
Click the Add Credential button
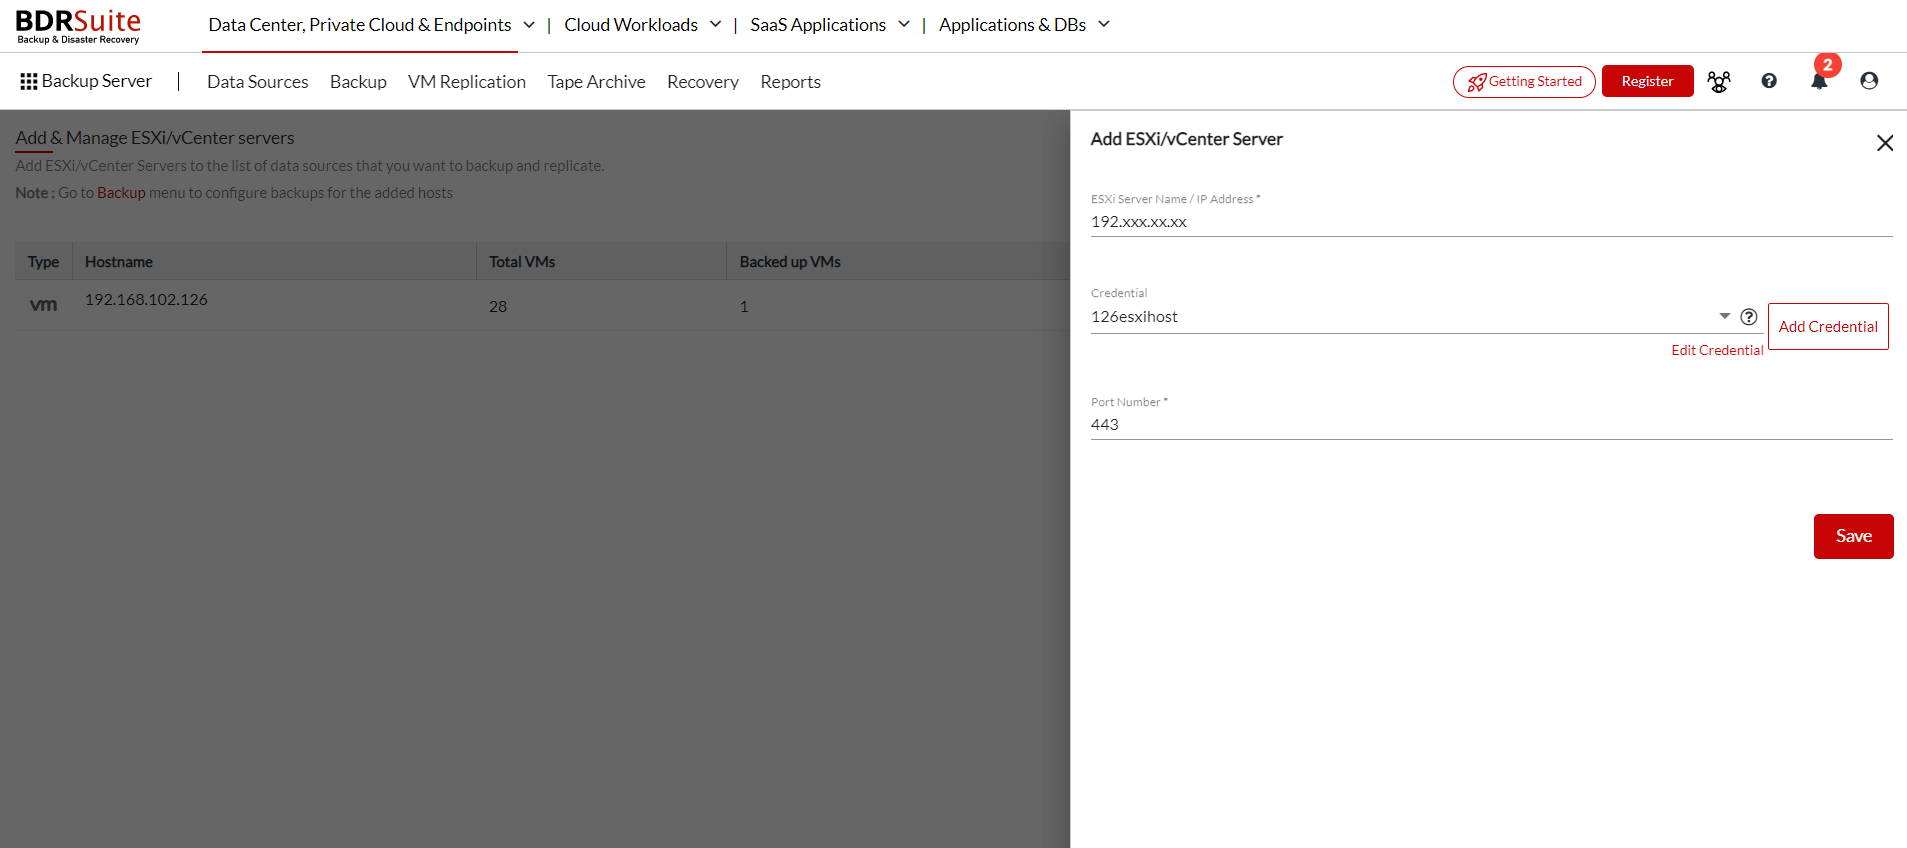(1828, 326)
